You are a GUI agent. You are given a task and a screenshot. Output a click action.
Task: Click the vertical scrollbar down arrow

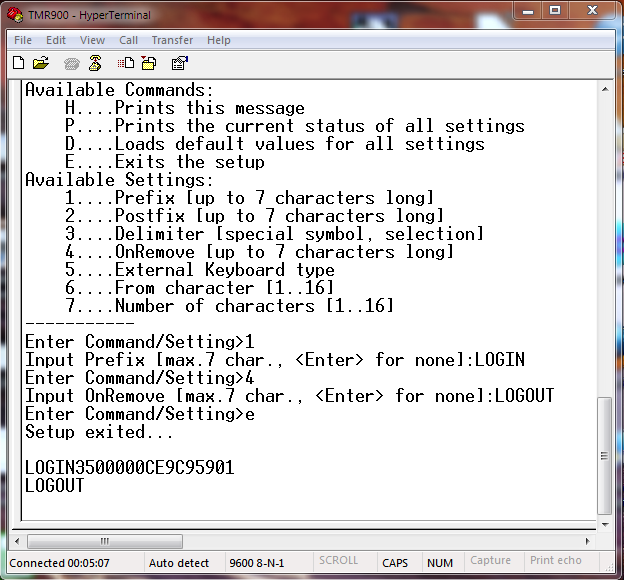pos(603,524)
